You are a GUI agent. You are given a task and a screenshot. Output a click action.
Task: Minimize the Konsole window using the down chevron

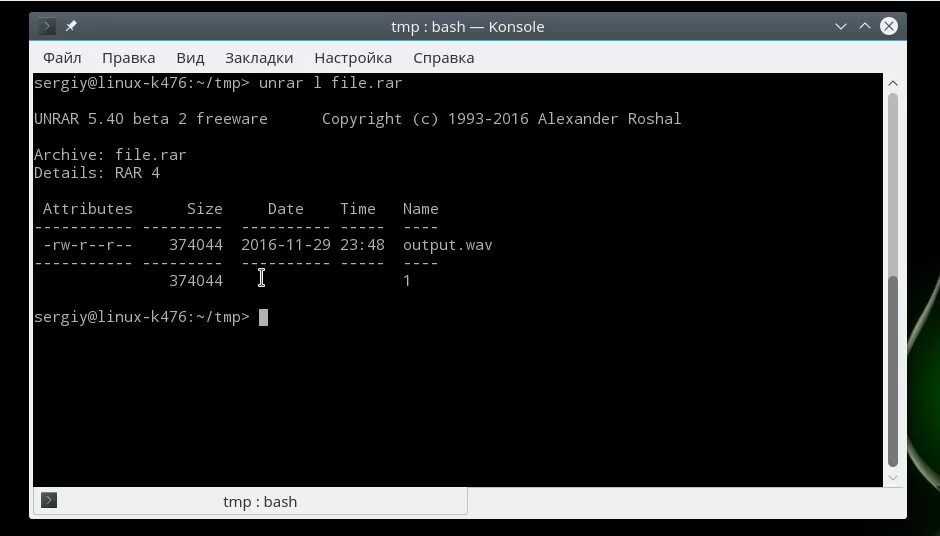point(840,26)
